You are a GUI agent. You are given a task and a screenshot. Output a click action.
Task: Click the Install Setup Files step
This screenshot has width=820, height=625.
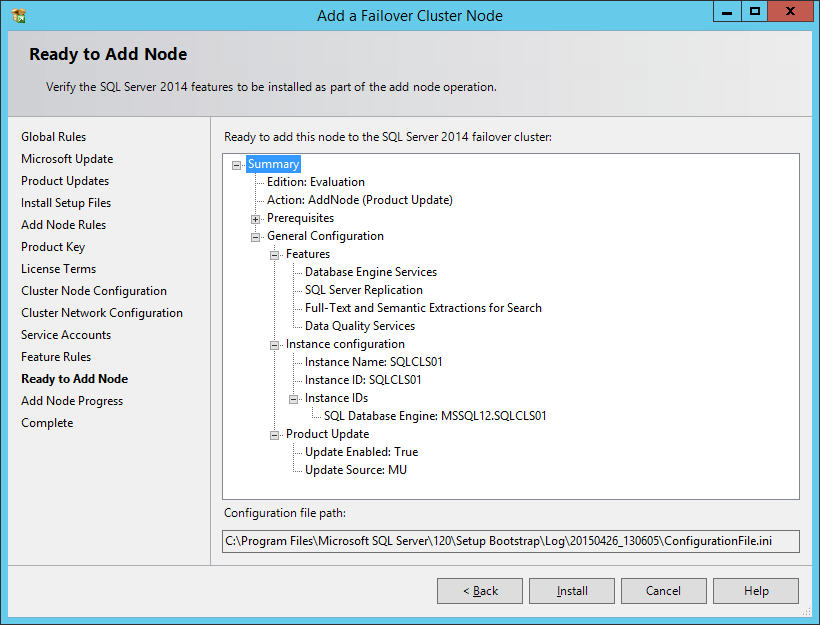[x=66, y=203]
